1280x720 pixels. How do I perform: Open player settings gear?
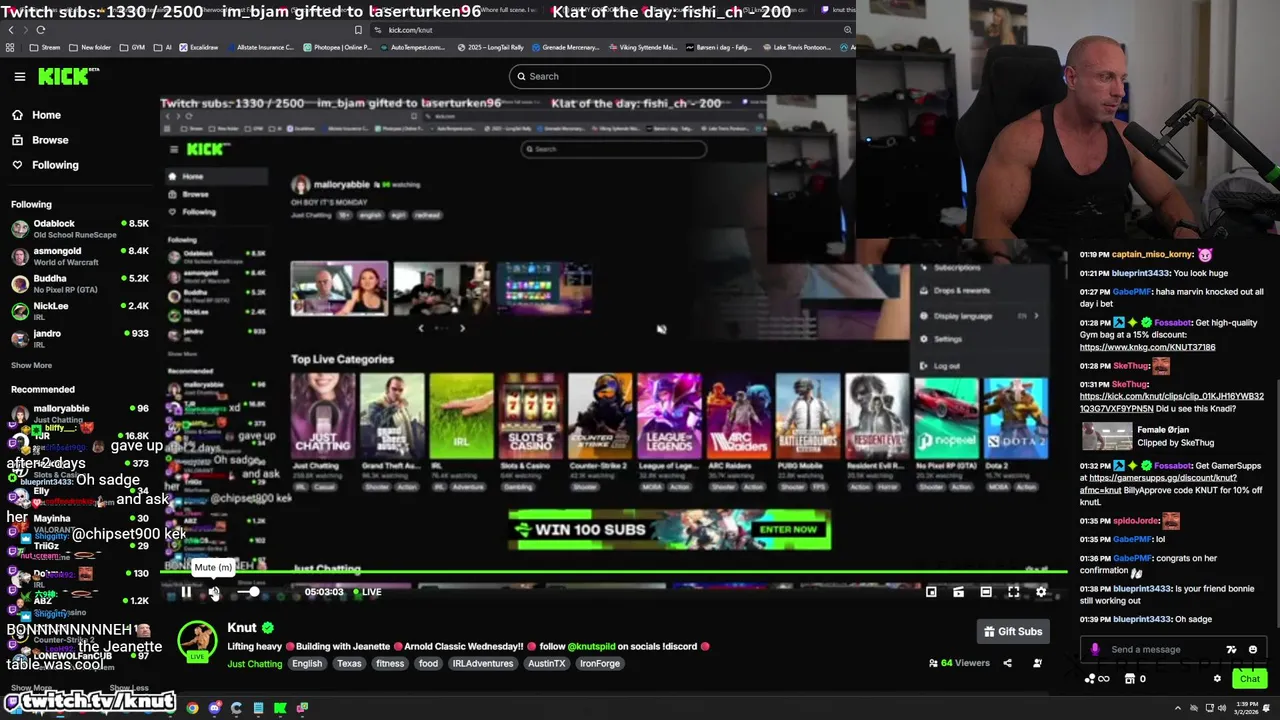1041,592
